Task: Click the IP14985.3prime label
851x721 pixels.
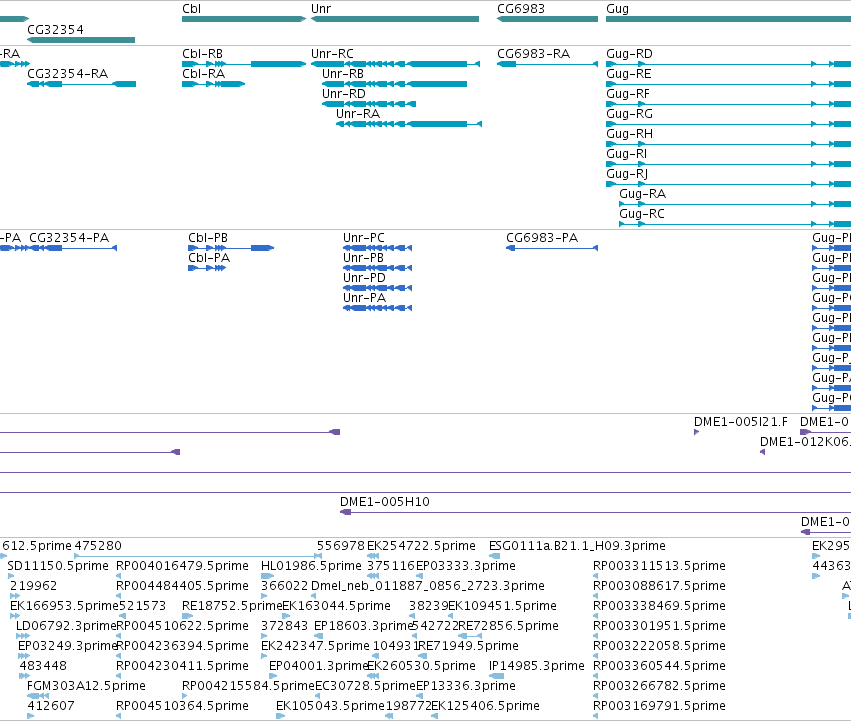Action: tap(537, 666)
